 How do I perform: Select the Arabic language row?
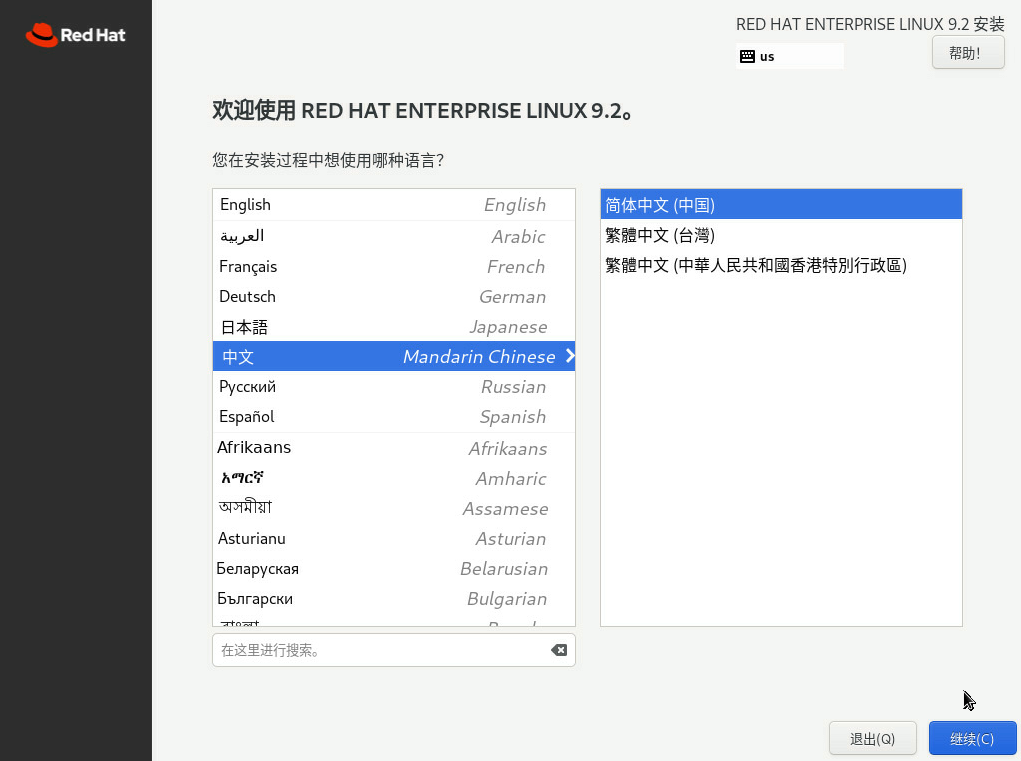point(393,236)
